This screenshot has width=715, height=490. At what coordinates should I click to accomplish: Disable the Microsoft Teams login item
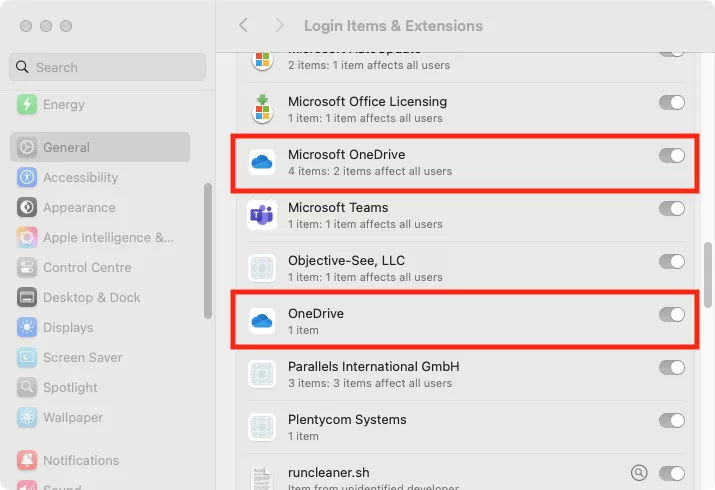(x=672, y=208)
